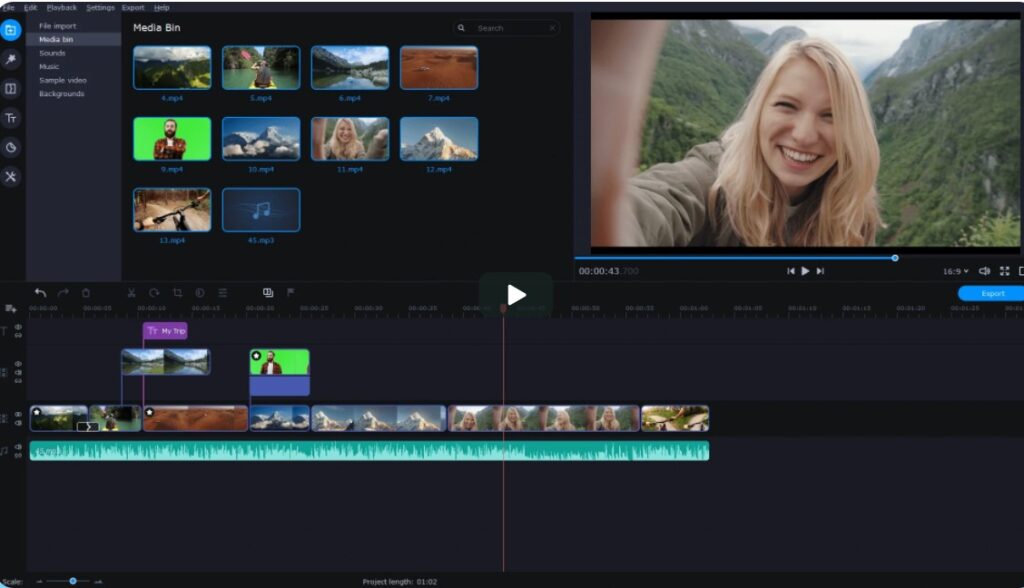The image size is (1024, 588).
Task: Open the Import tab in the sidebar
Action: pos(10,30)
